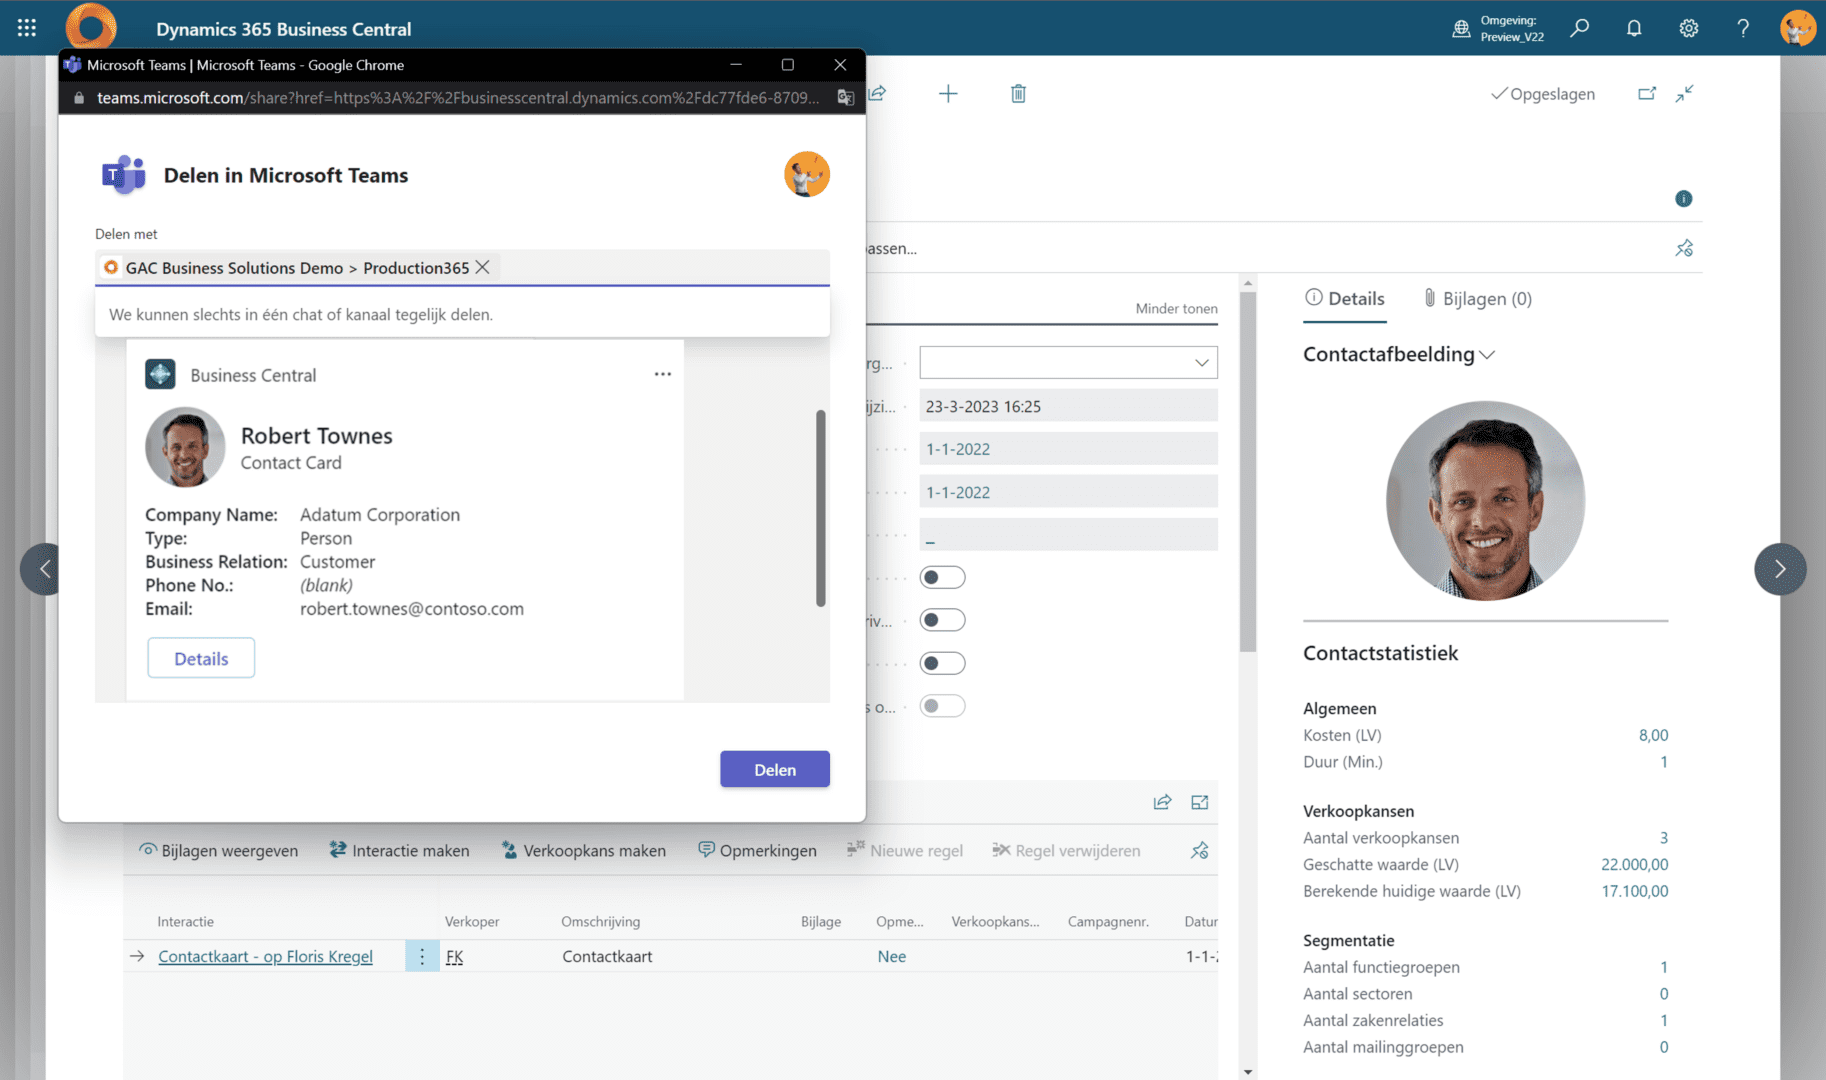Screen dimensions: 1826x1080
Task: Click Robert Townes photo in Teams card
Action: pyautogui.click(x=185, y=447)
